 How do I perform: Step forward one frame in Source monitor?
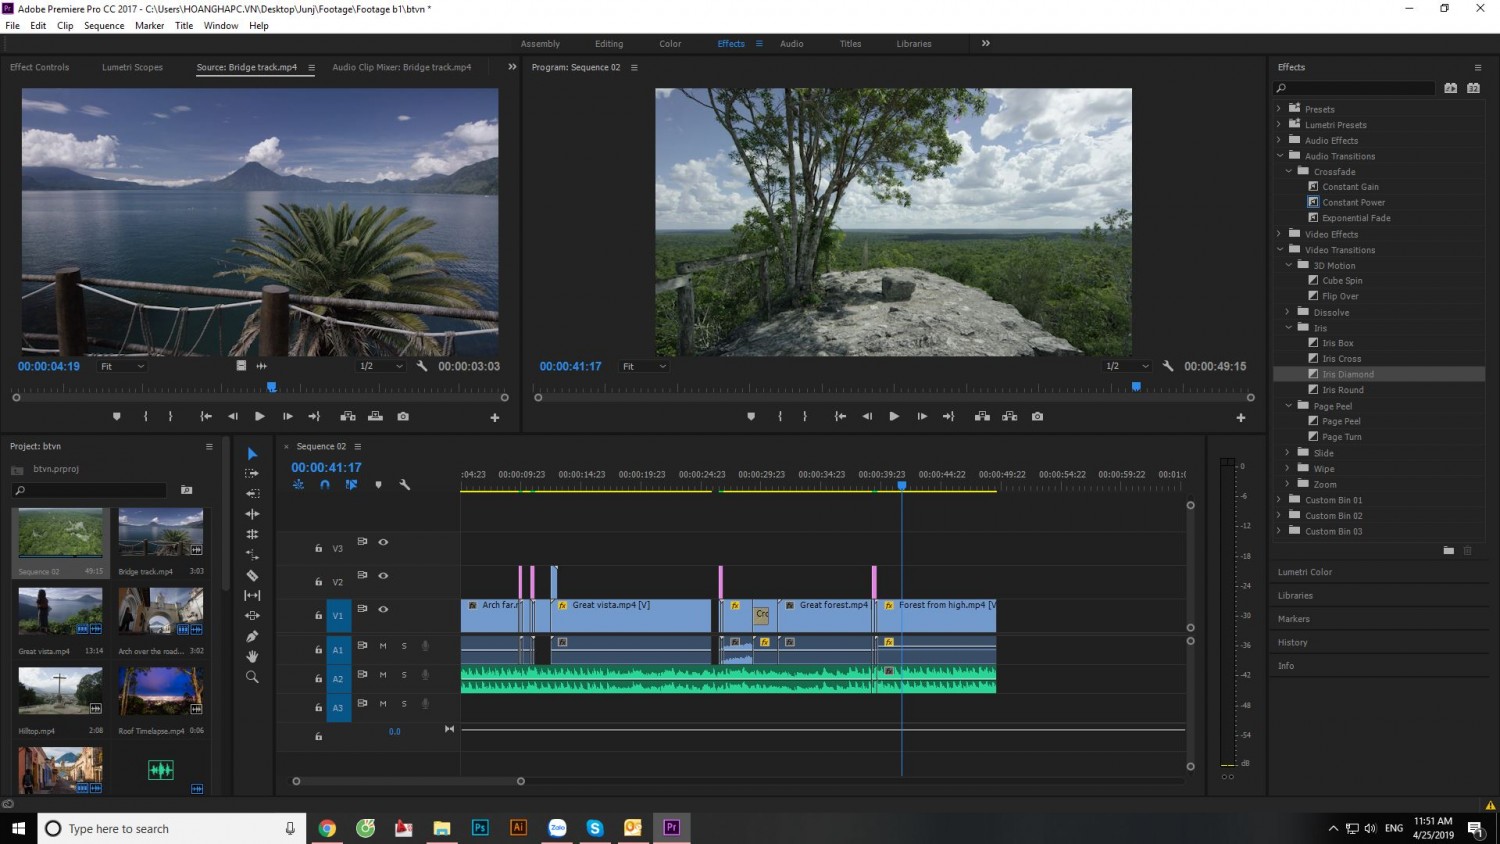(287, 417)
